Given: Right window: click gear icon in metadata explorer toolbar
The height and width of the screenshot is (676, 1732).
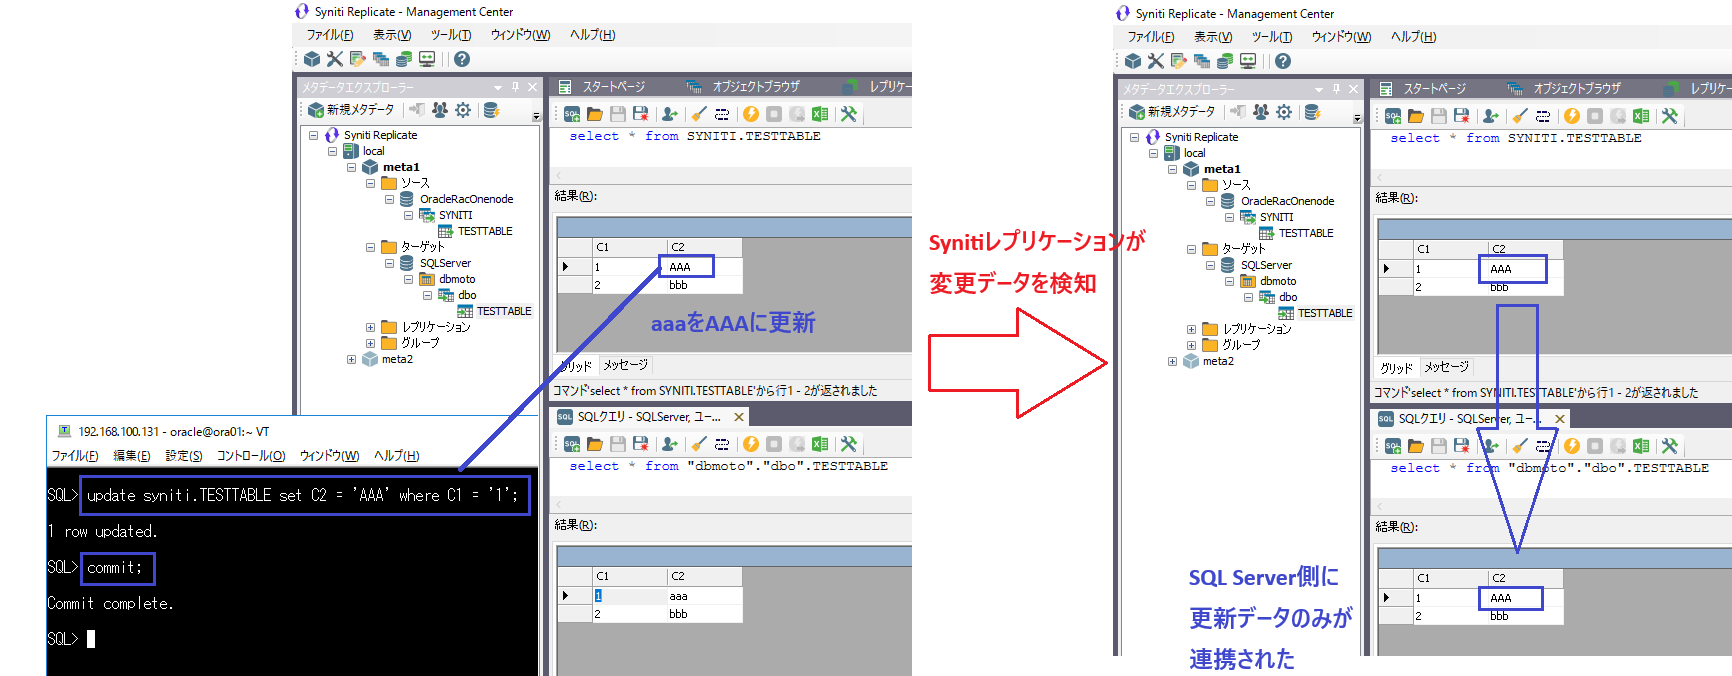Looking at the screenshot, I should click(1284, 112).
